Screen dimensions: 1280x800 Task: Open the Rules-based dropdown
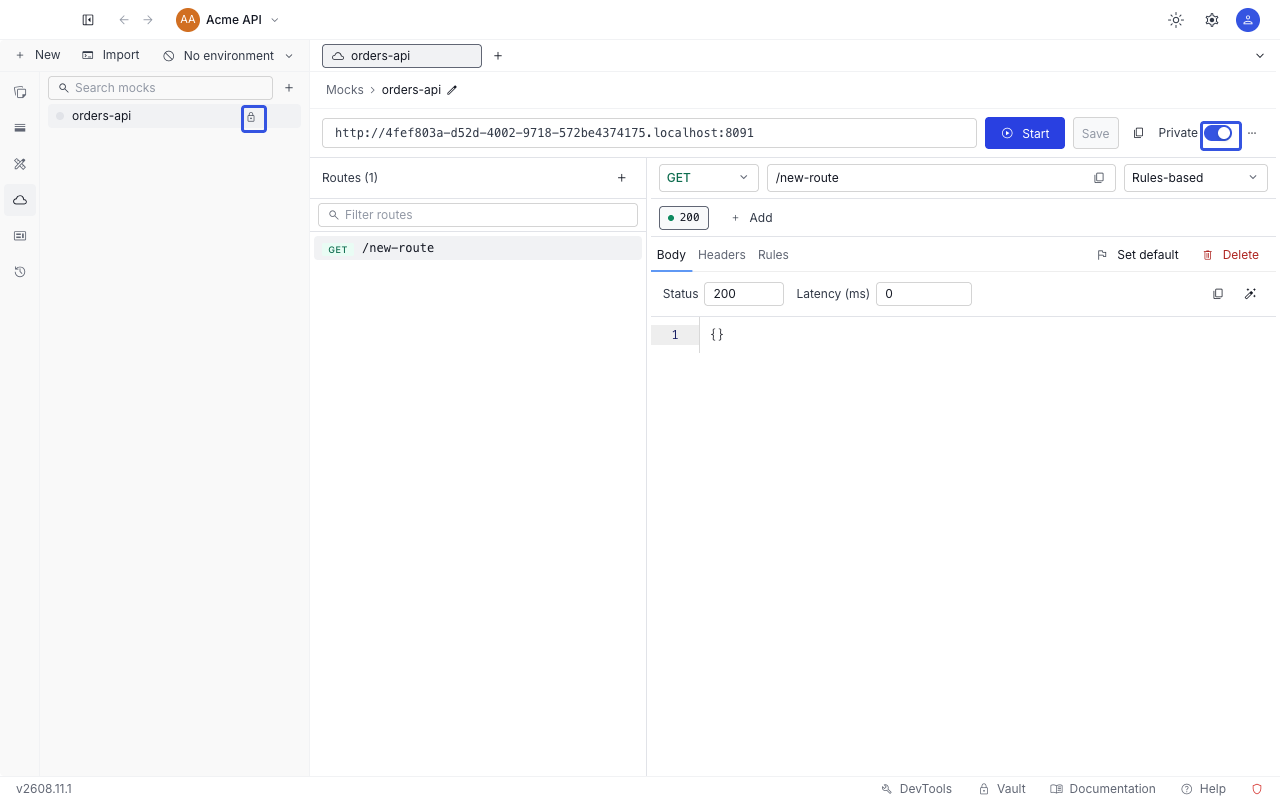[1196, 178]
